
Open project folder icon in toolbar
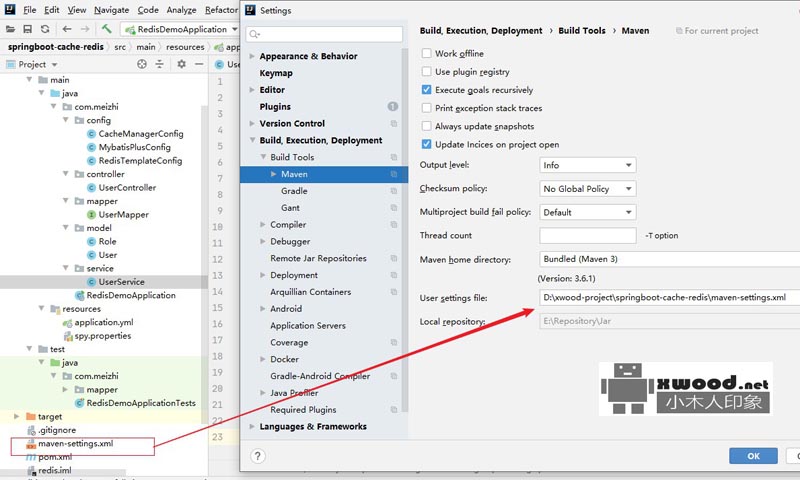tap(10, 29)
